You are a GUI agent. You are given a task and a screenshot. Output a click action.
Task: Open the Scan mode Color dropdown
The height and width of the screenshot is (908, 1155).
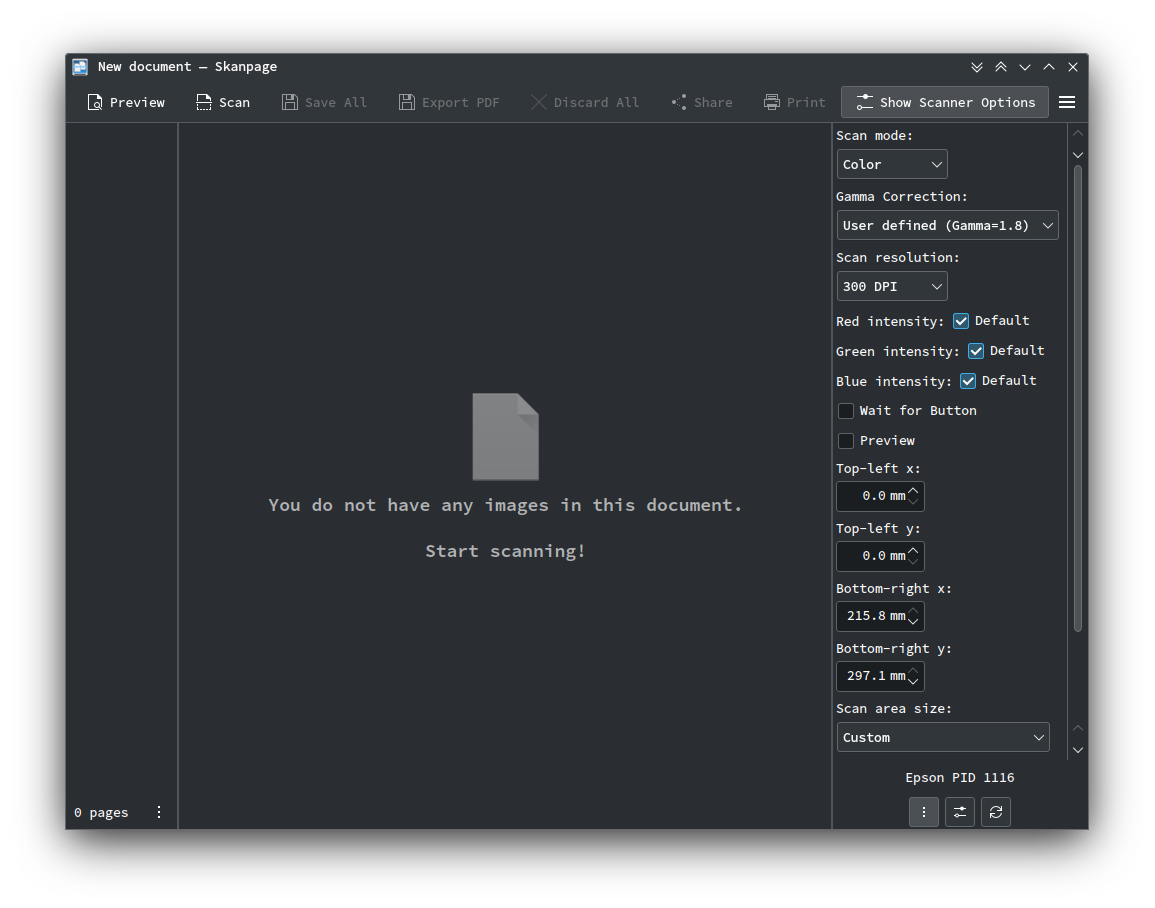click(891, 164)
